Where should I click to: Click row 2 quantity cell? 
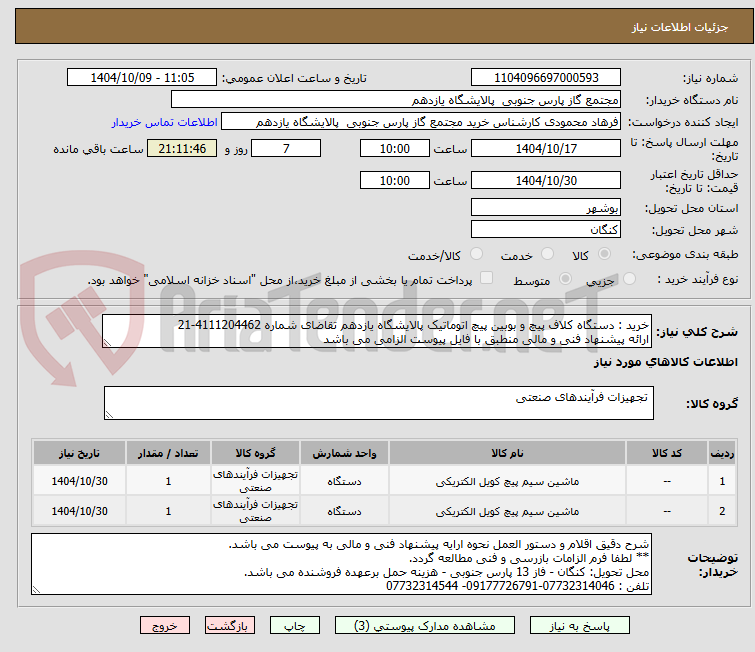pos(168,511)
